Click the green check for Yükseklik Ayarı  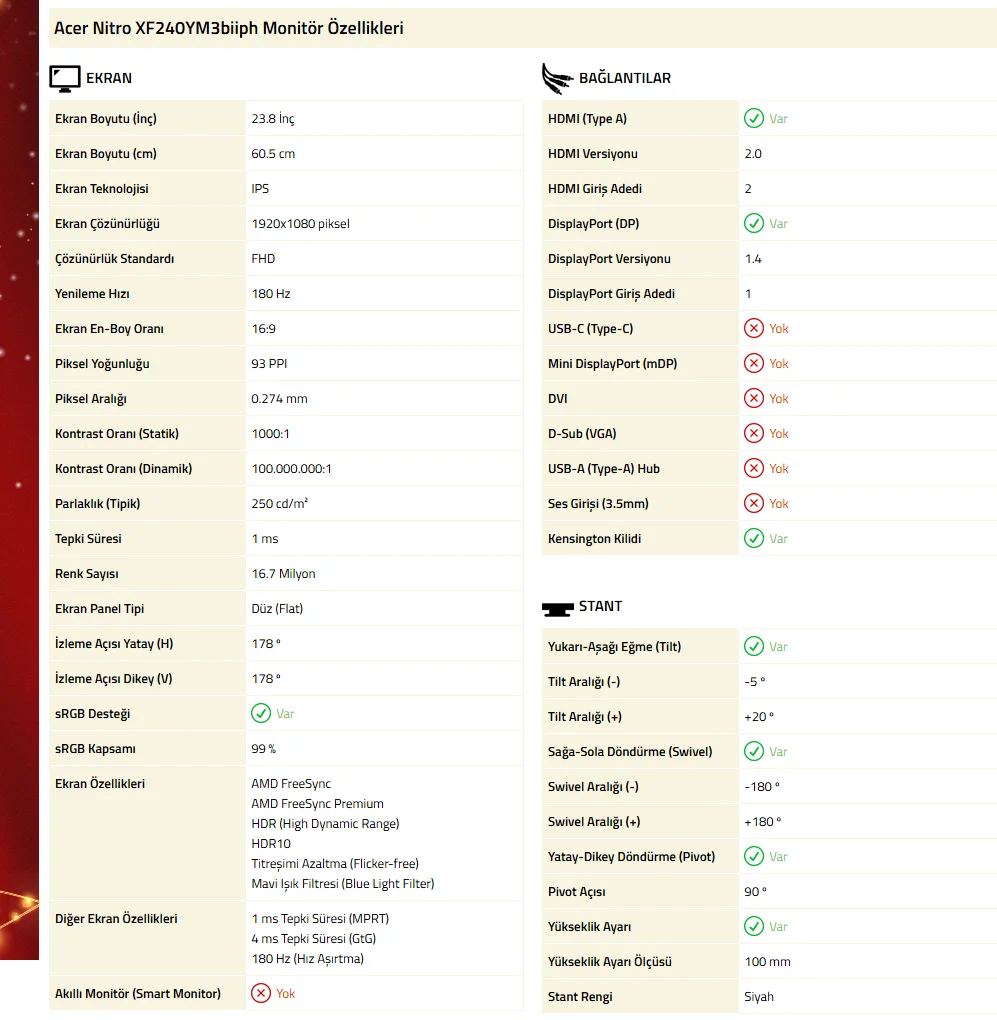click(754, 927)
